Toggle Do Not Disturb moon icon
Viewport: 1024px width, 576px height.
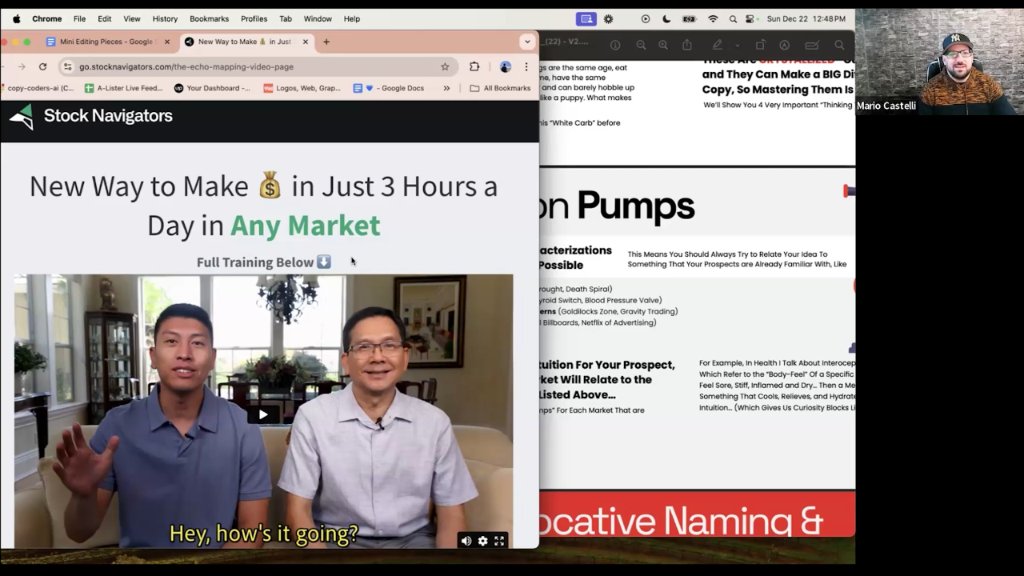click(x=666, y=19)
